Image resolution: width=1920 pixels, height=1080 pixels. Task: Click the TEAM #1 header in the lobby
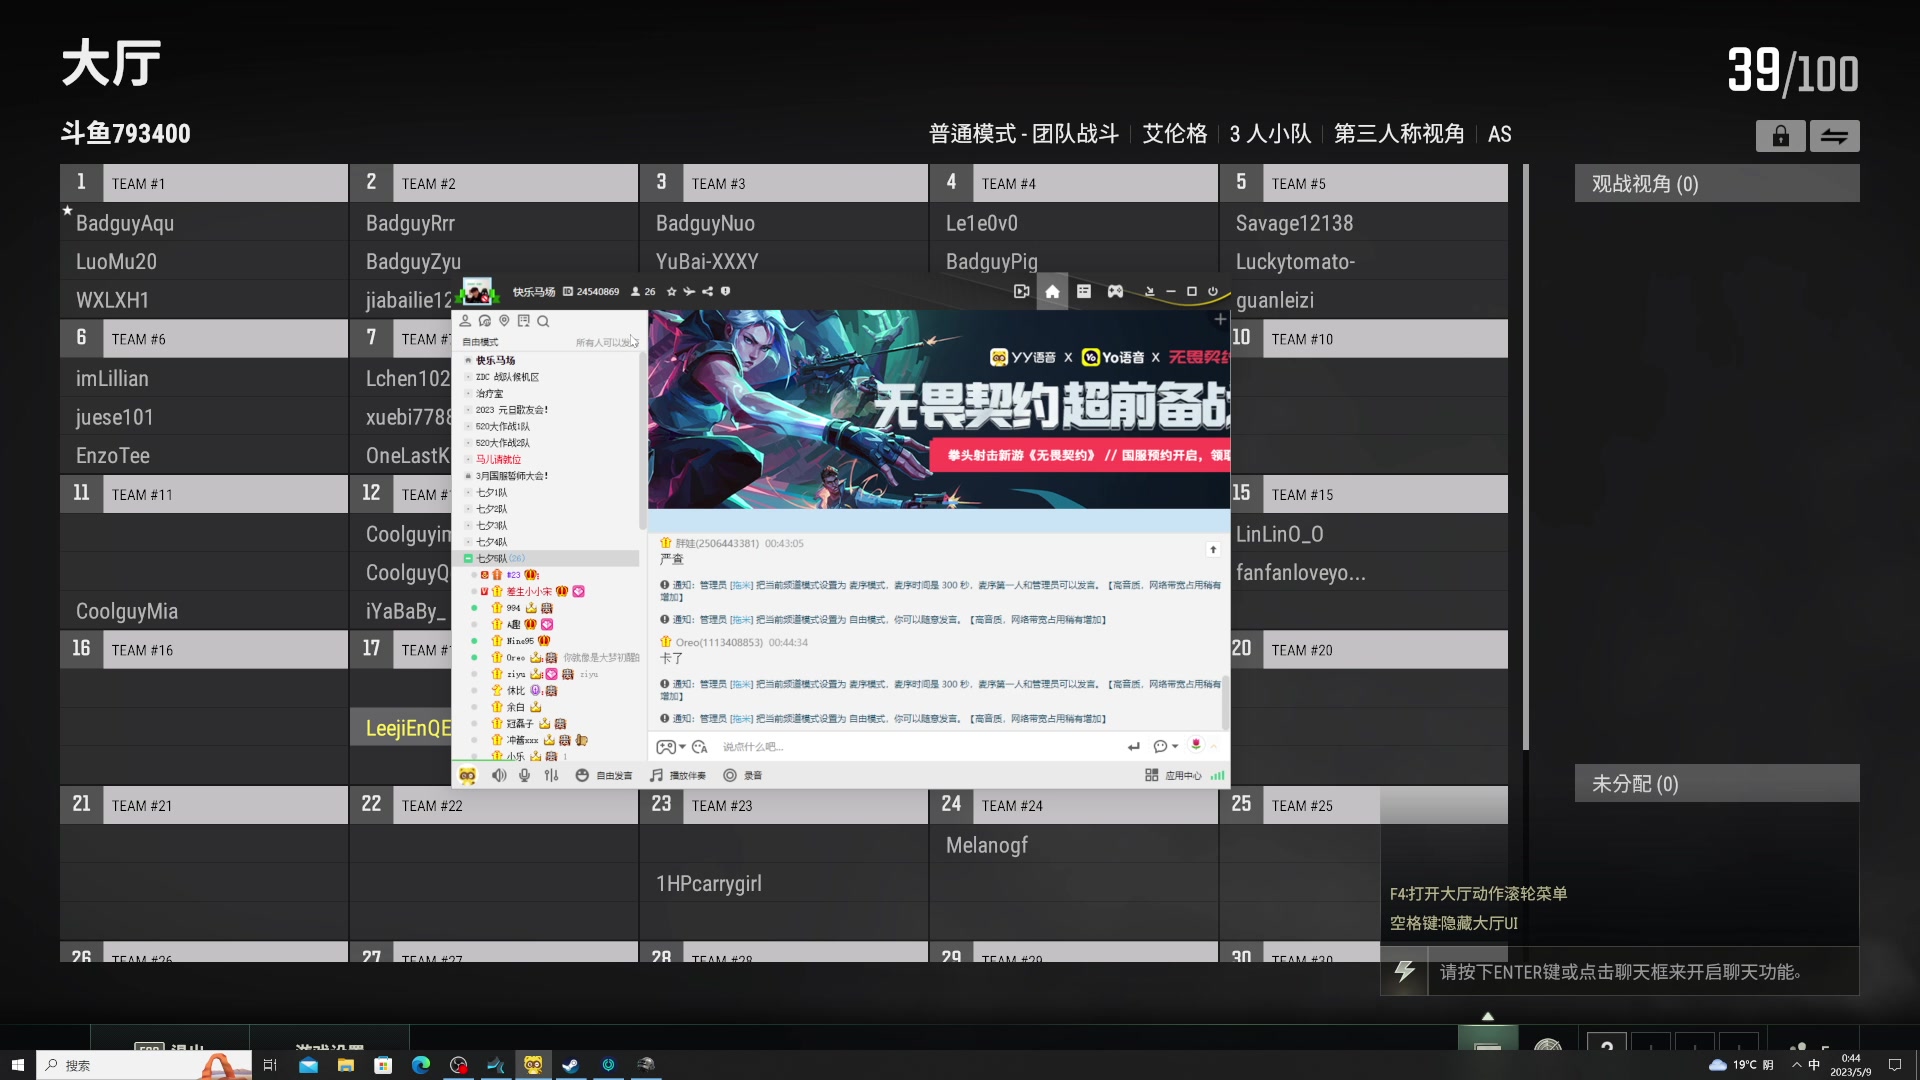click(204, 183)
